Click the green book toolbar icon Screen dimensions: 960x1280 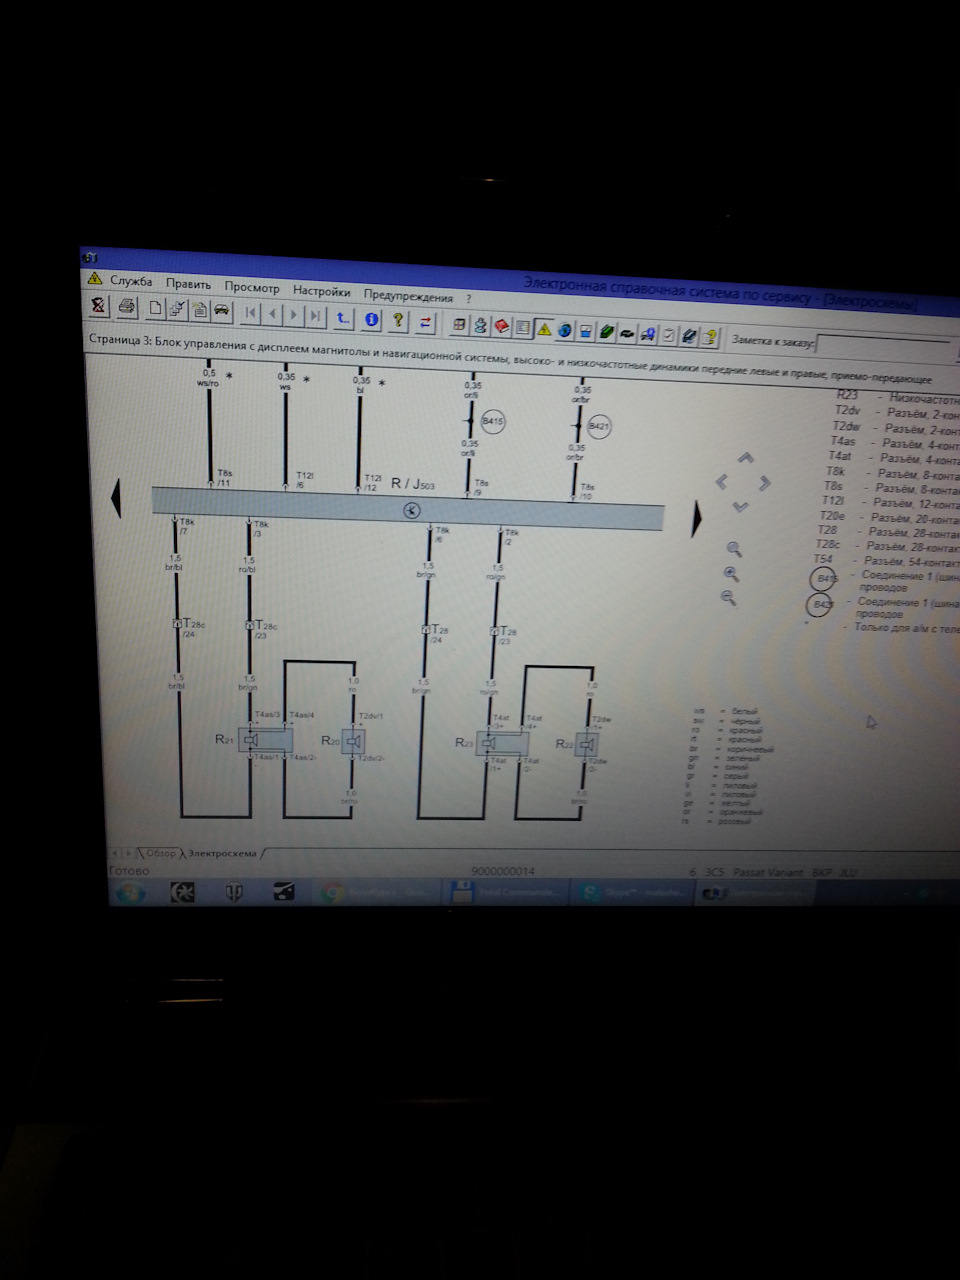606,332
